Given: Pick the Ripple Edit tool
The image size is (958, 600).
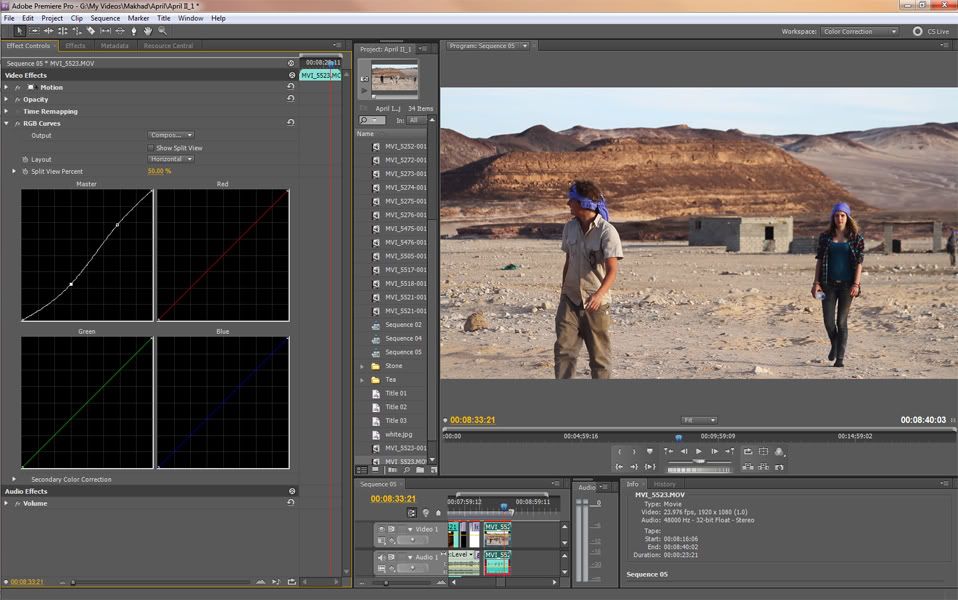Looking at the screenshot, I should (49, 31).
